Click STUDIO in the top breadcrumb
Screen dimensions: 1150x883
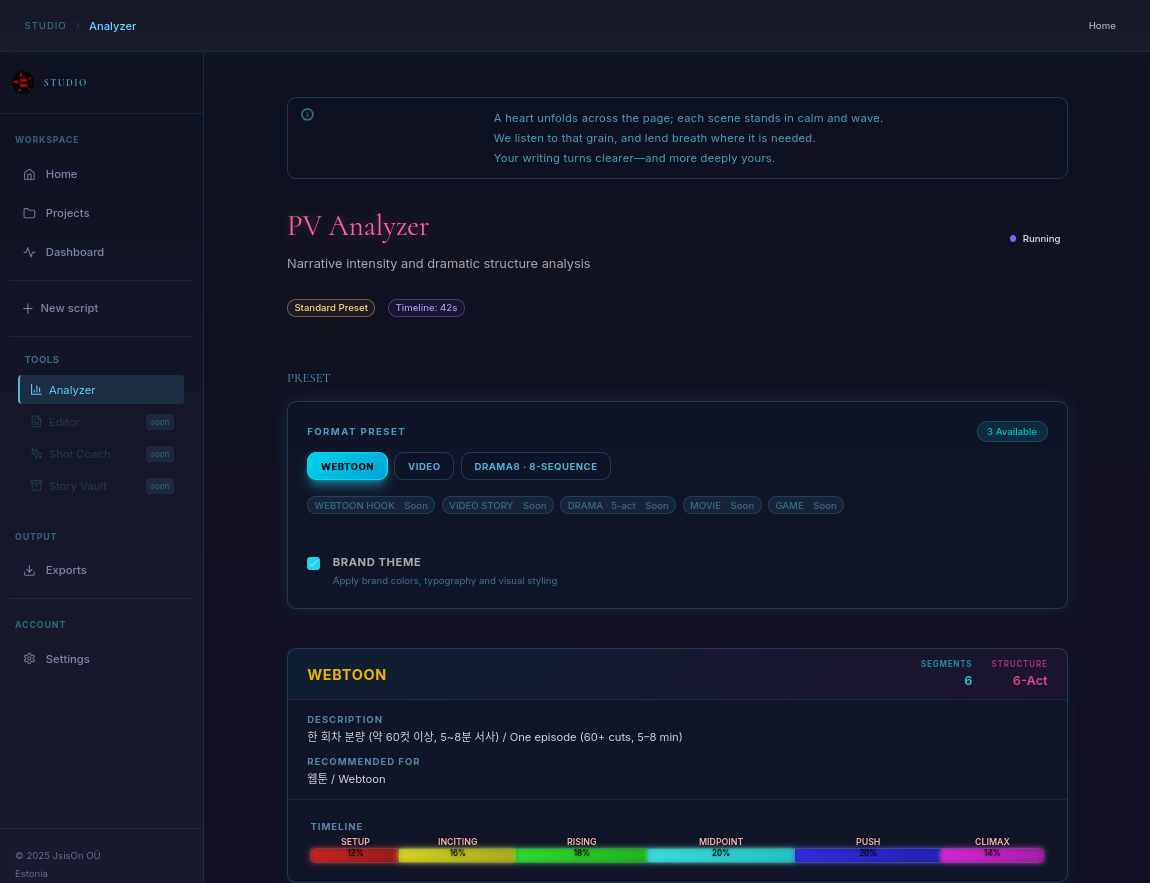click(45, 26)
